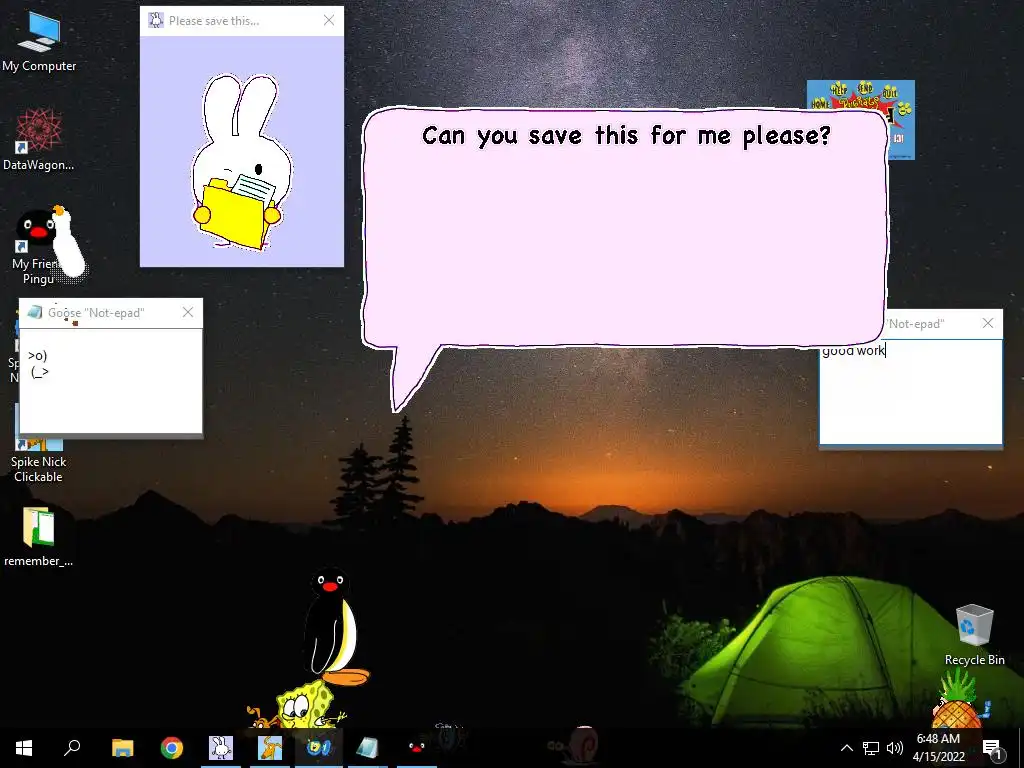This screenshot has height=768, width=1024.
Task: Show hidden system tray icons
Action: click(x=846, y=748)
